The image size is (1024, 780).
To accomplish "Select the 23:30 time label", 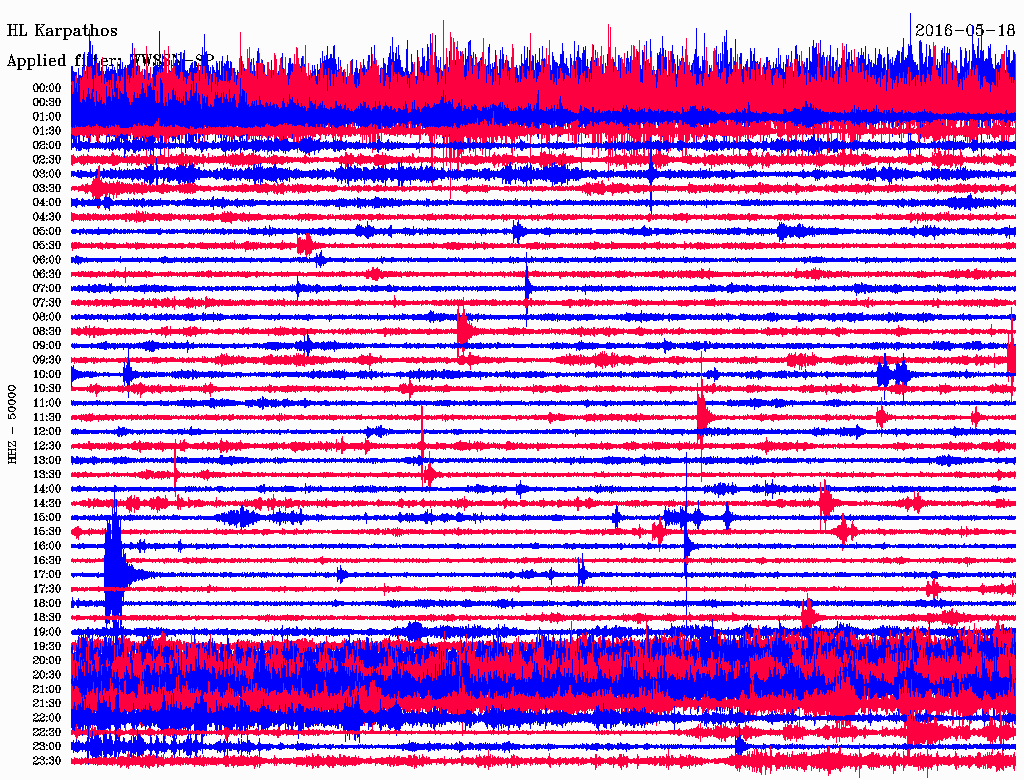I will [46, 760].
